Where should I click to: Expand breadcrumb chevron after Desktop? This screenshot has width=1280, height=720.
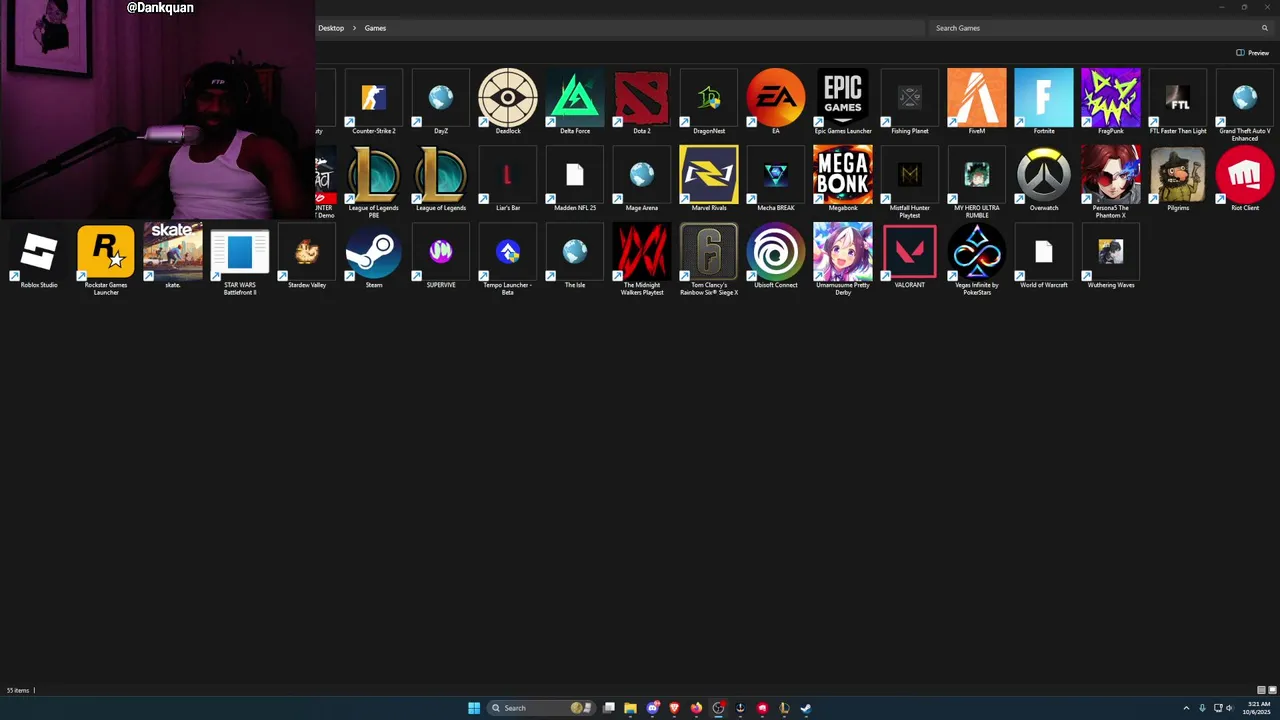(354, 28)
